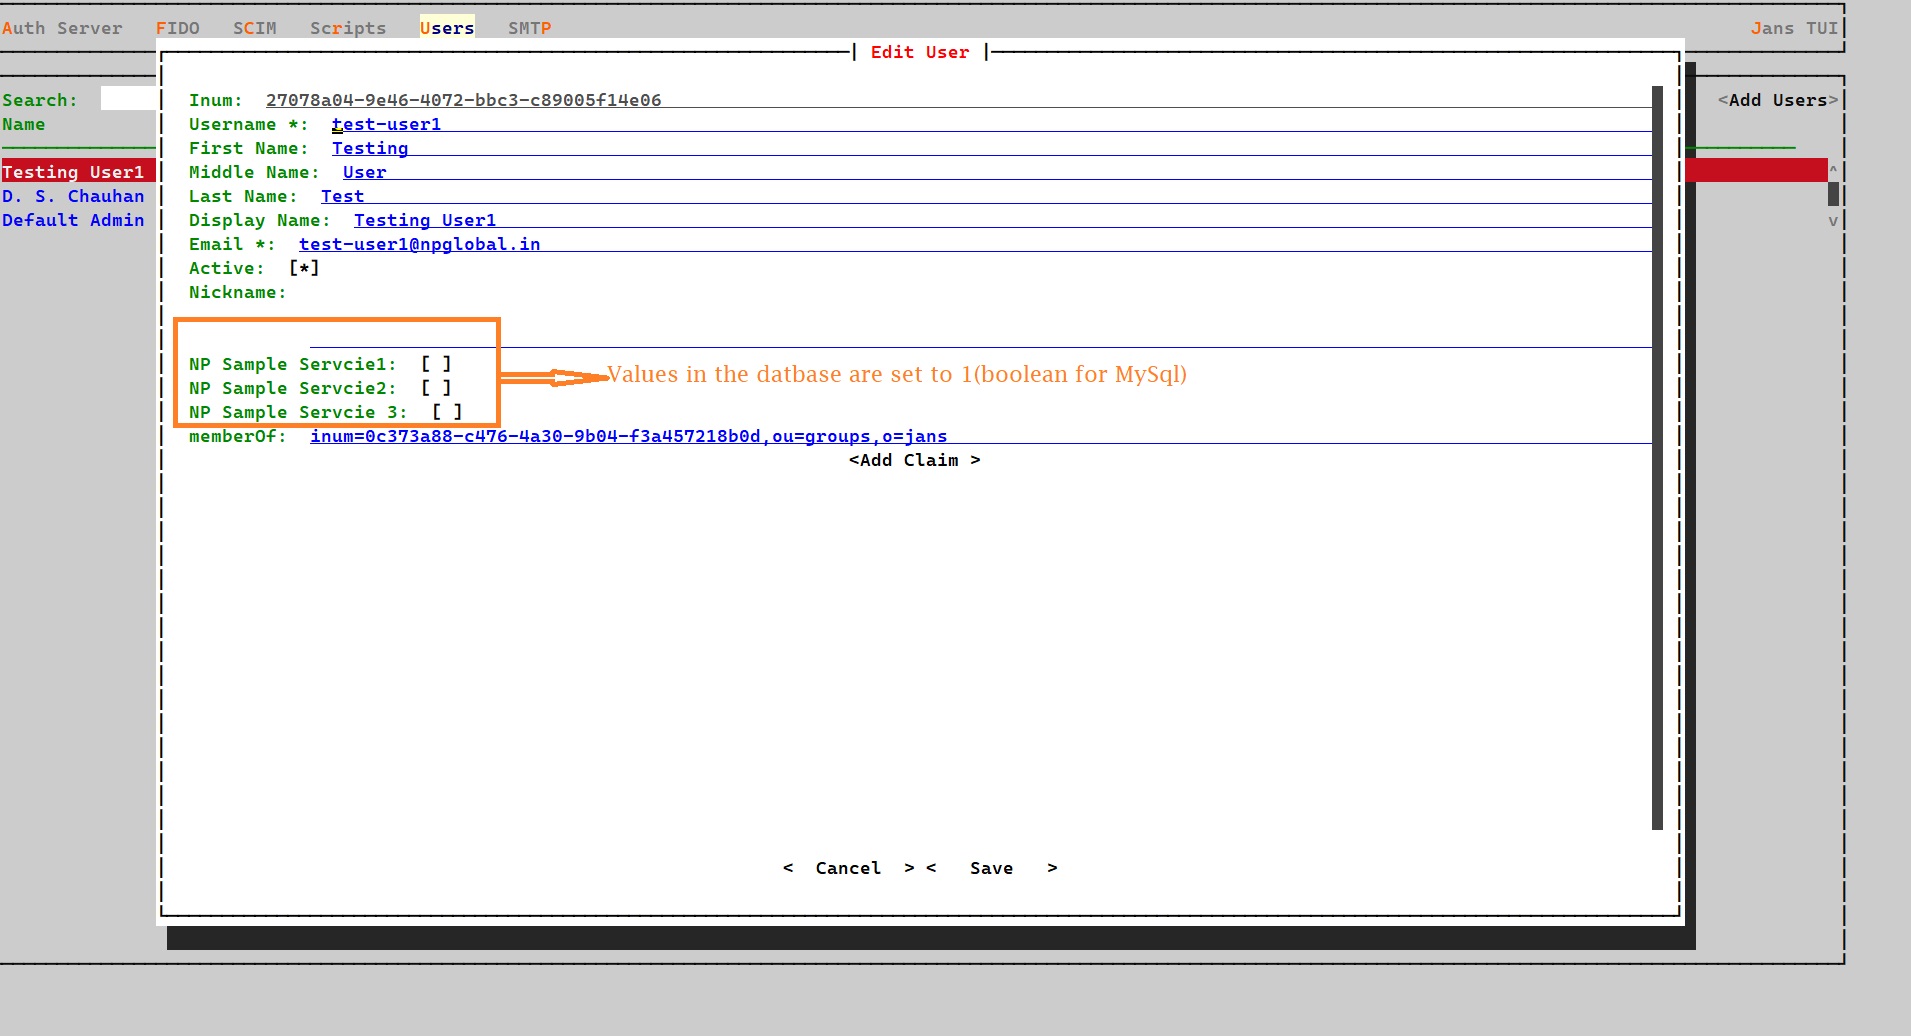Edit the Display Name field
Image resolution: width=1911 pixels, height=1036 pixels.
click(1003, 220)
